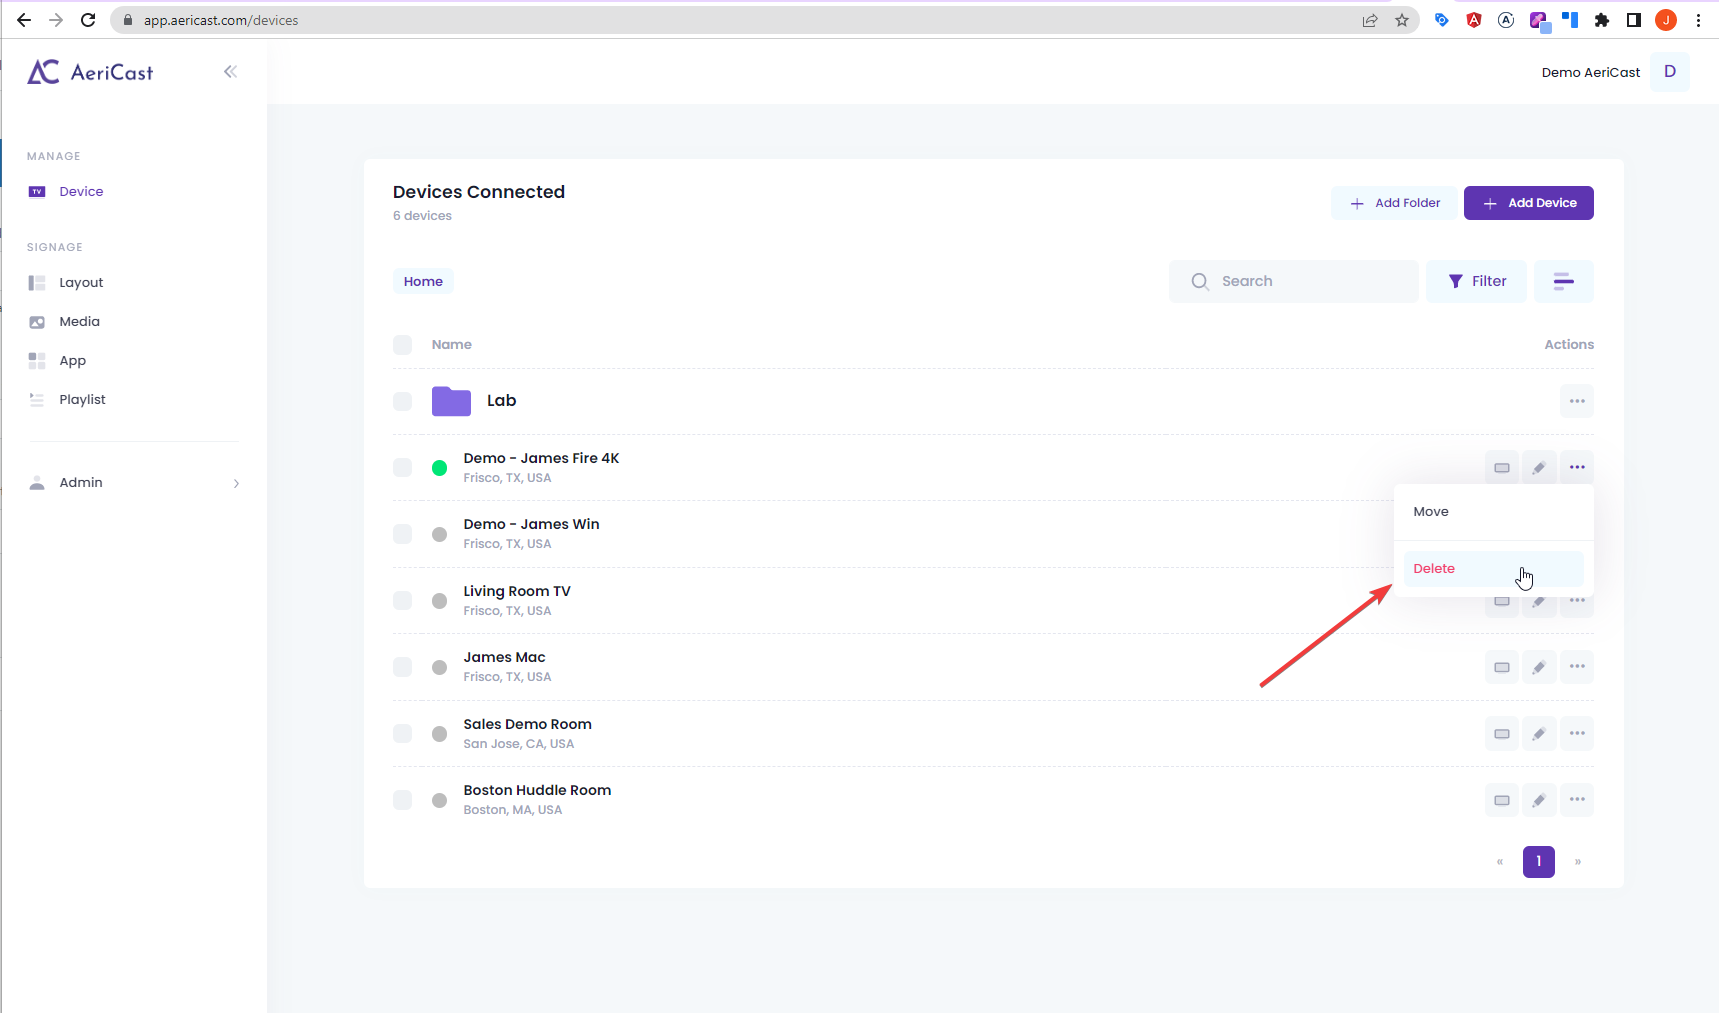Check the Demo - James Win checkbox
Viewport: 1719px width, 1013px height.
pos(402,534)
